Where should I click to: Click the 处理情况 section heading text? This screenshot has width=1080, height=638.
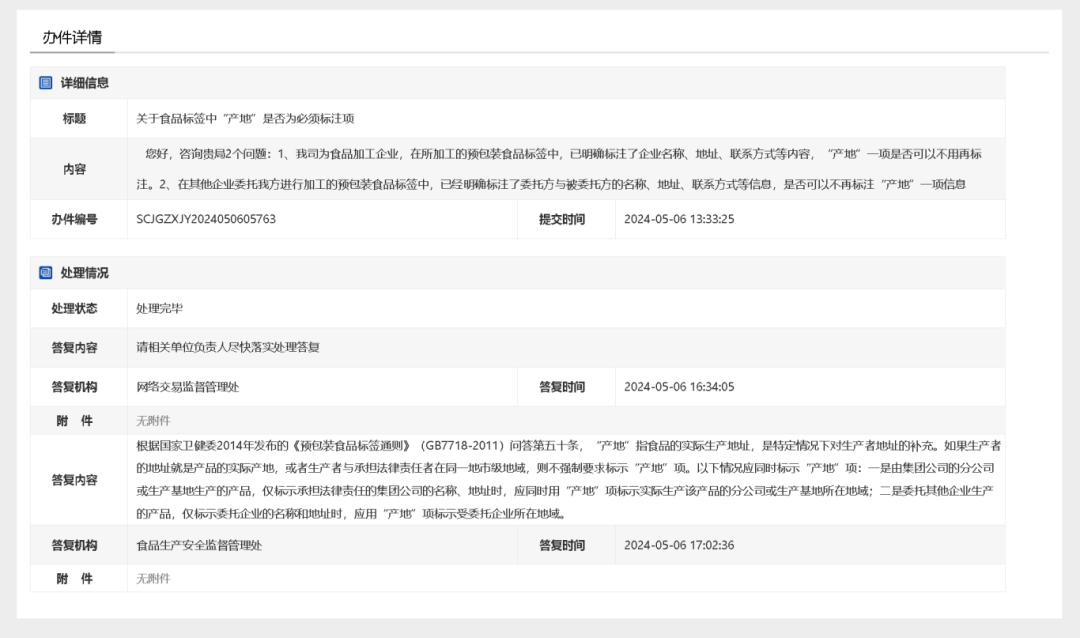[85, 273]
